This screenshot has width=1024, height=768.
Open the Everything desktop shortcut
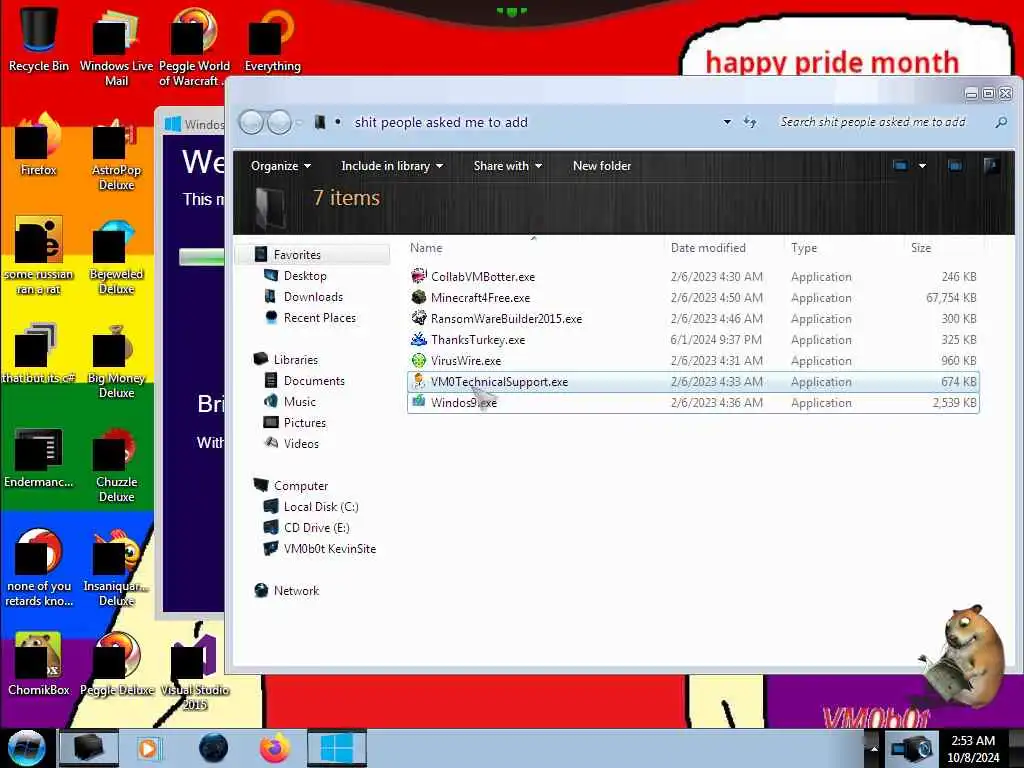[x=272, y=38]
